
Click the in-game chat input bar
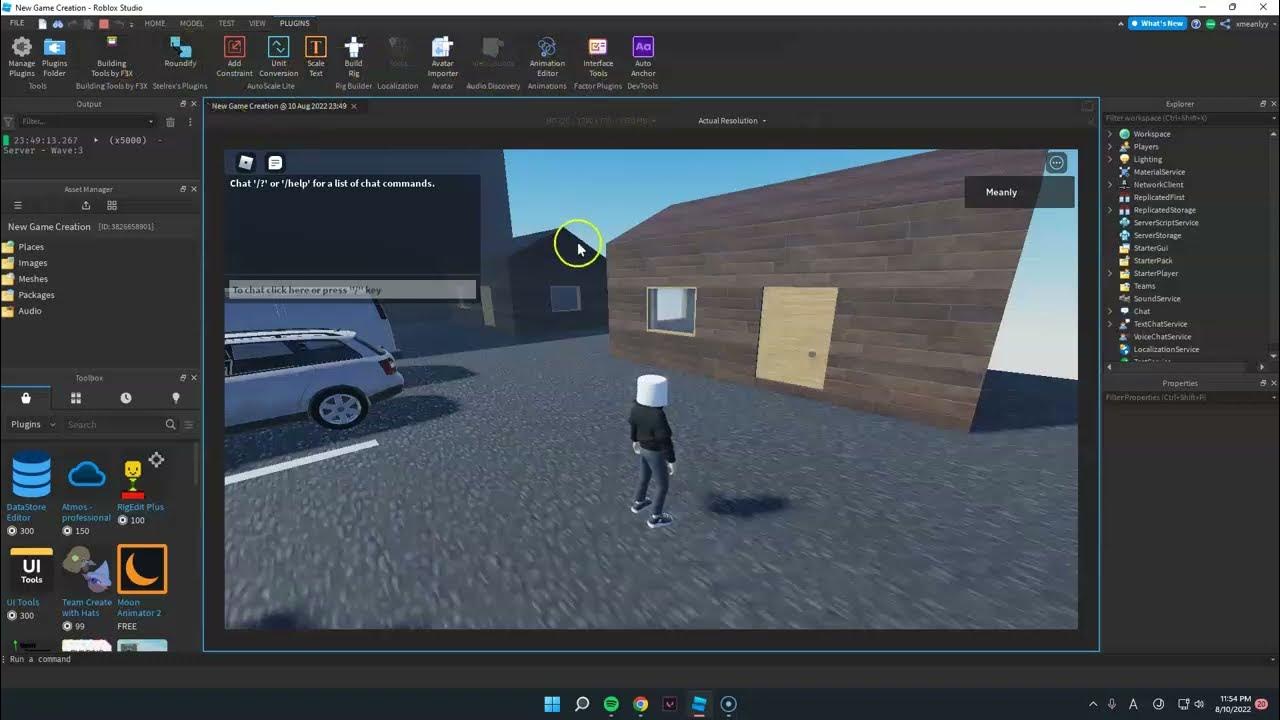coord(352,290)
